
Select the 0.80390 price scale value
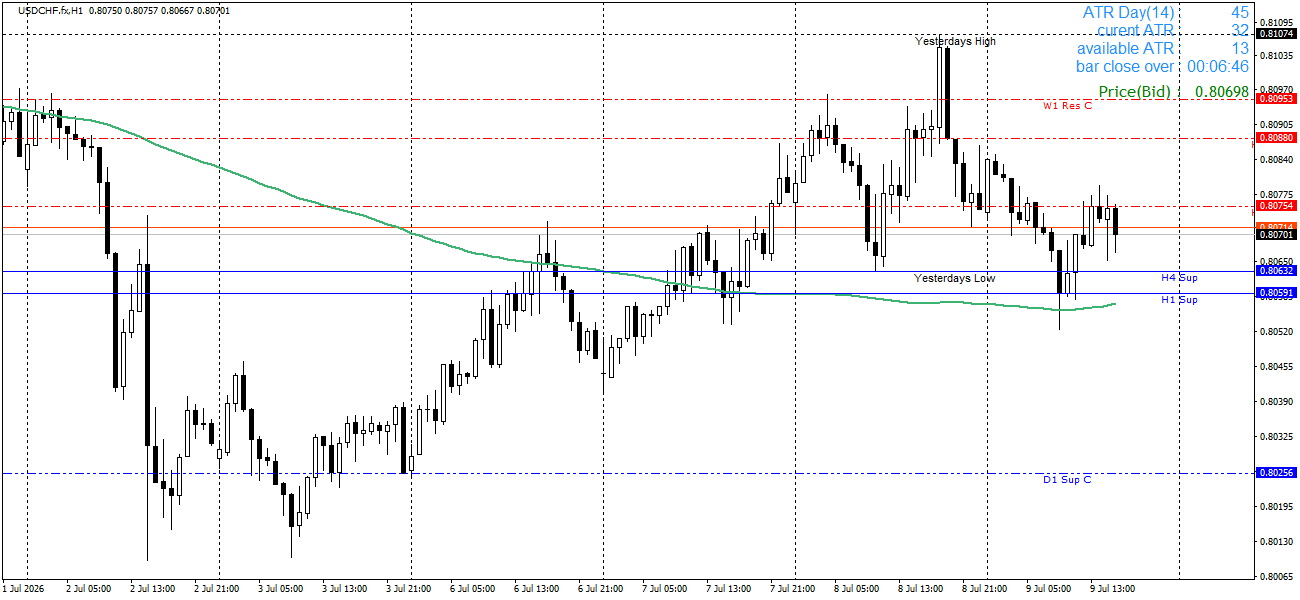(1276, 402)
